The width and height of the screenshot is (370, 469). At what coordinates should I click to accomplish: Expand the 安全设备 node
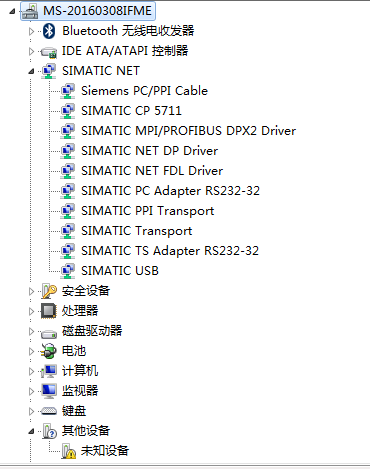[31, 291]
